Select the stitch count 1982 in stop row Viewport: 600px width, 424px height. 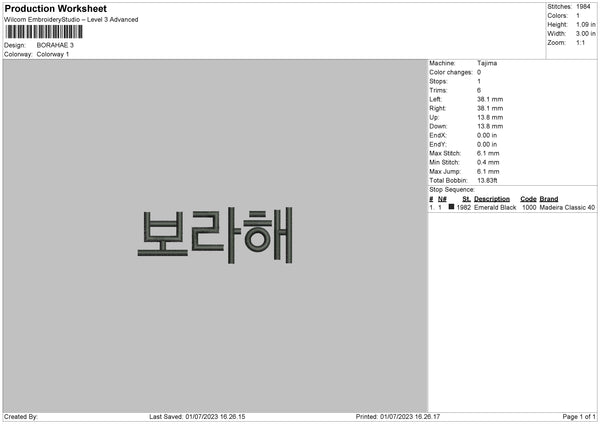coord(463,207)
